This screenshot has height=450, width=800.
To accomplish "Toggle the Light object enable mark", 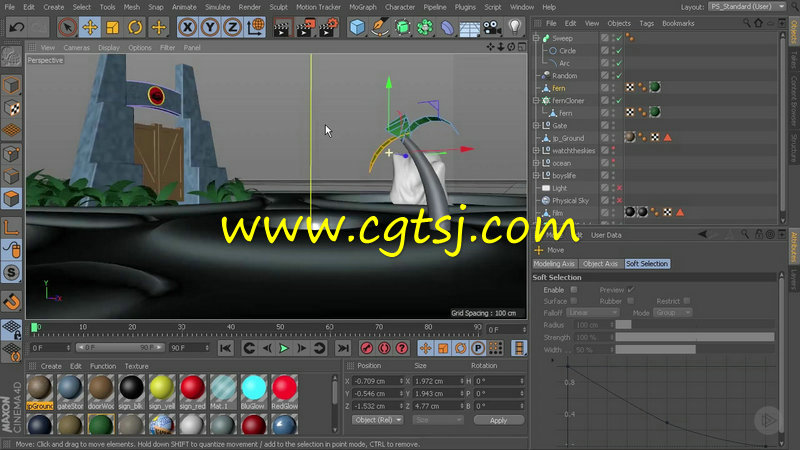I will point(619,188).
